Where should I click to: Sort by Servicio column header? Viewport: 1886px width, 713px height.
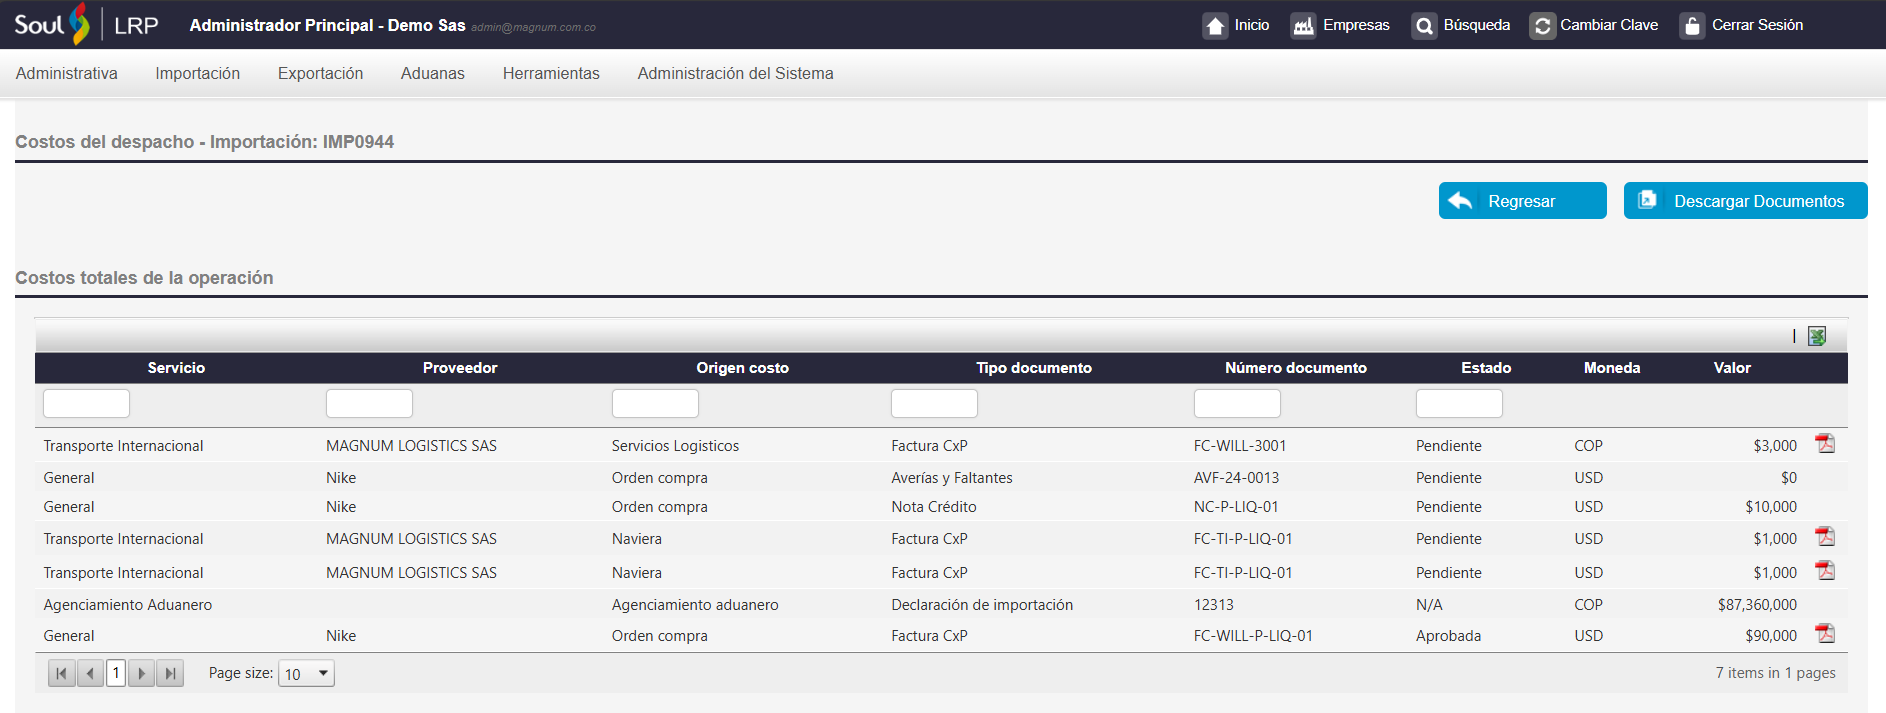click(x=176, y=368)
